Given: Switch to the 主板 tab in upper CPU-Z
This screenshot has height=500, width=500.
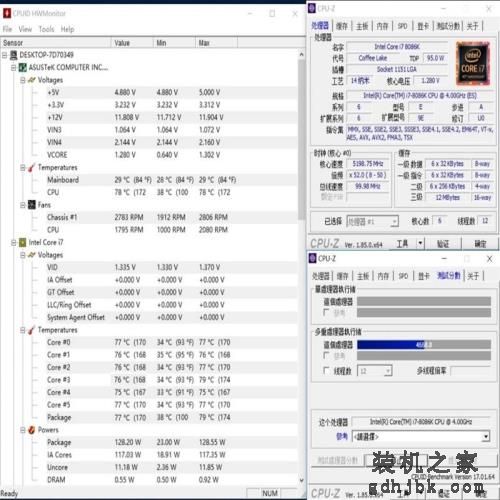Looking at the screenshot, I should tap(362, 26).
